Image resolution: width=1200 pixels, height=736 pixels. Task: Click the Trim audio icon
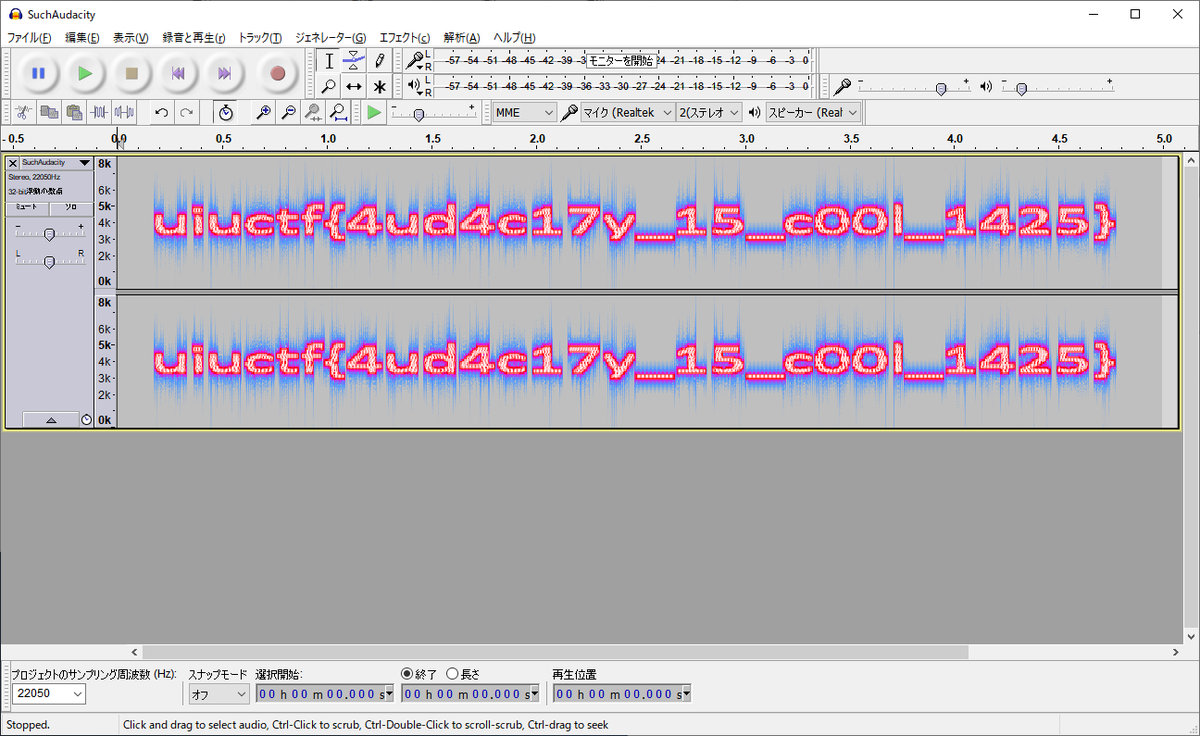click(x=99, y=112)
